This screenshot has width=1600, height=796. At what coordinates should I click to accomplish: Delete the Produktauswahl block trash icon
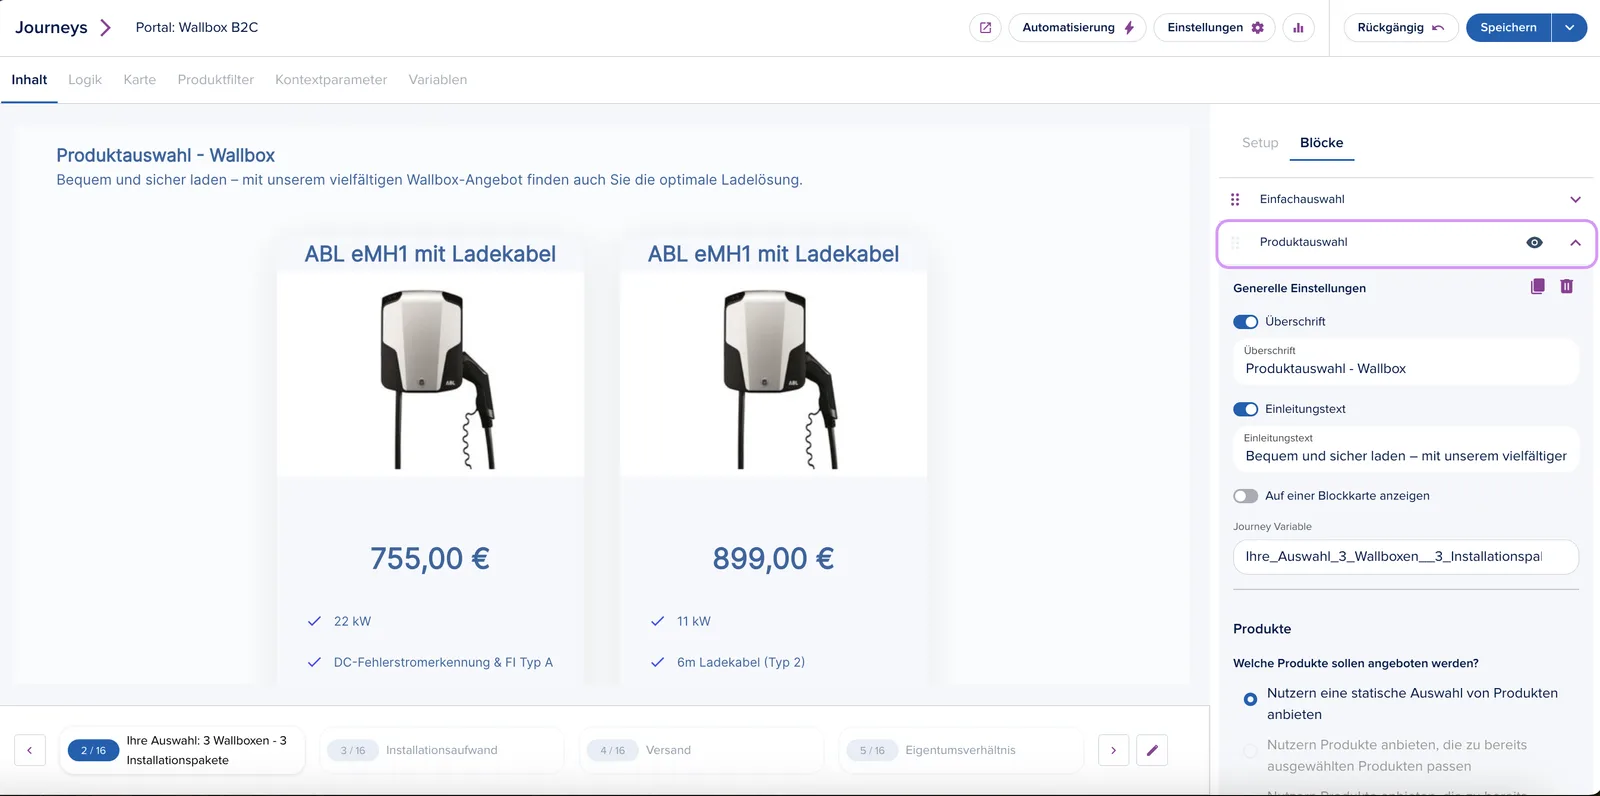1567,287
